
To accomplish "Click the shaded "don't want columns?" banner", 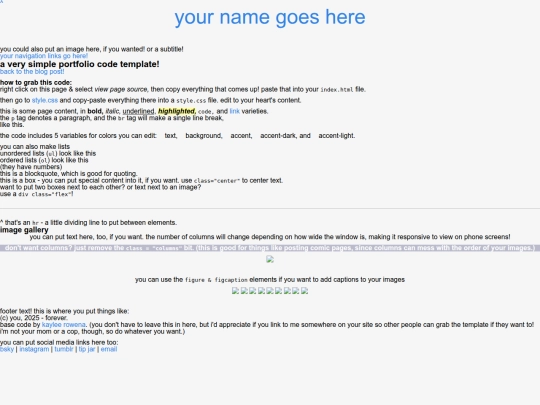I will coord(270,248).
